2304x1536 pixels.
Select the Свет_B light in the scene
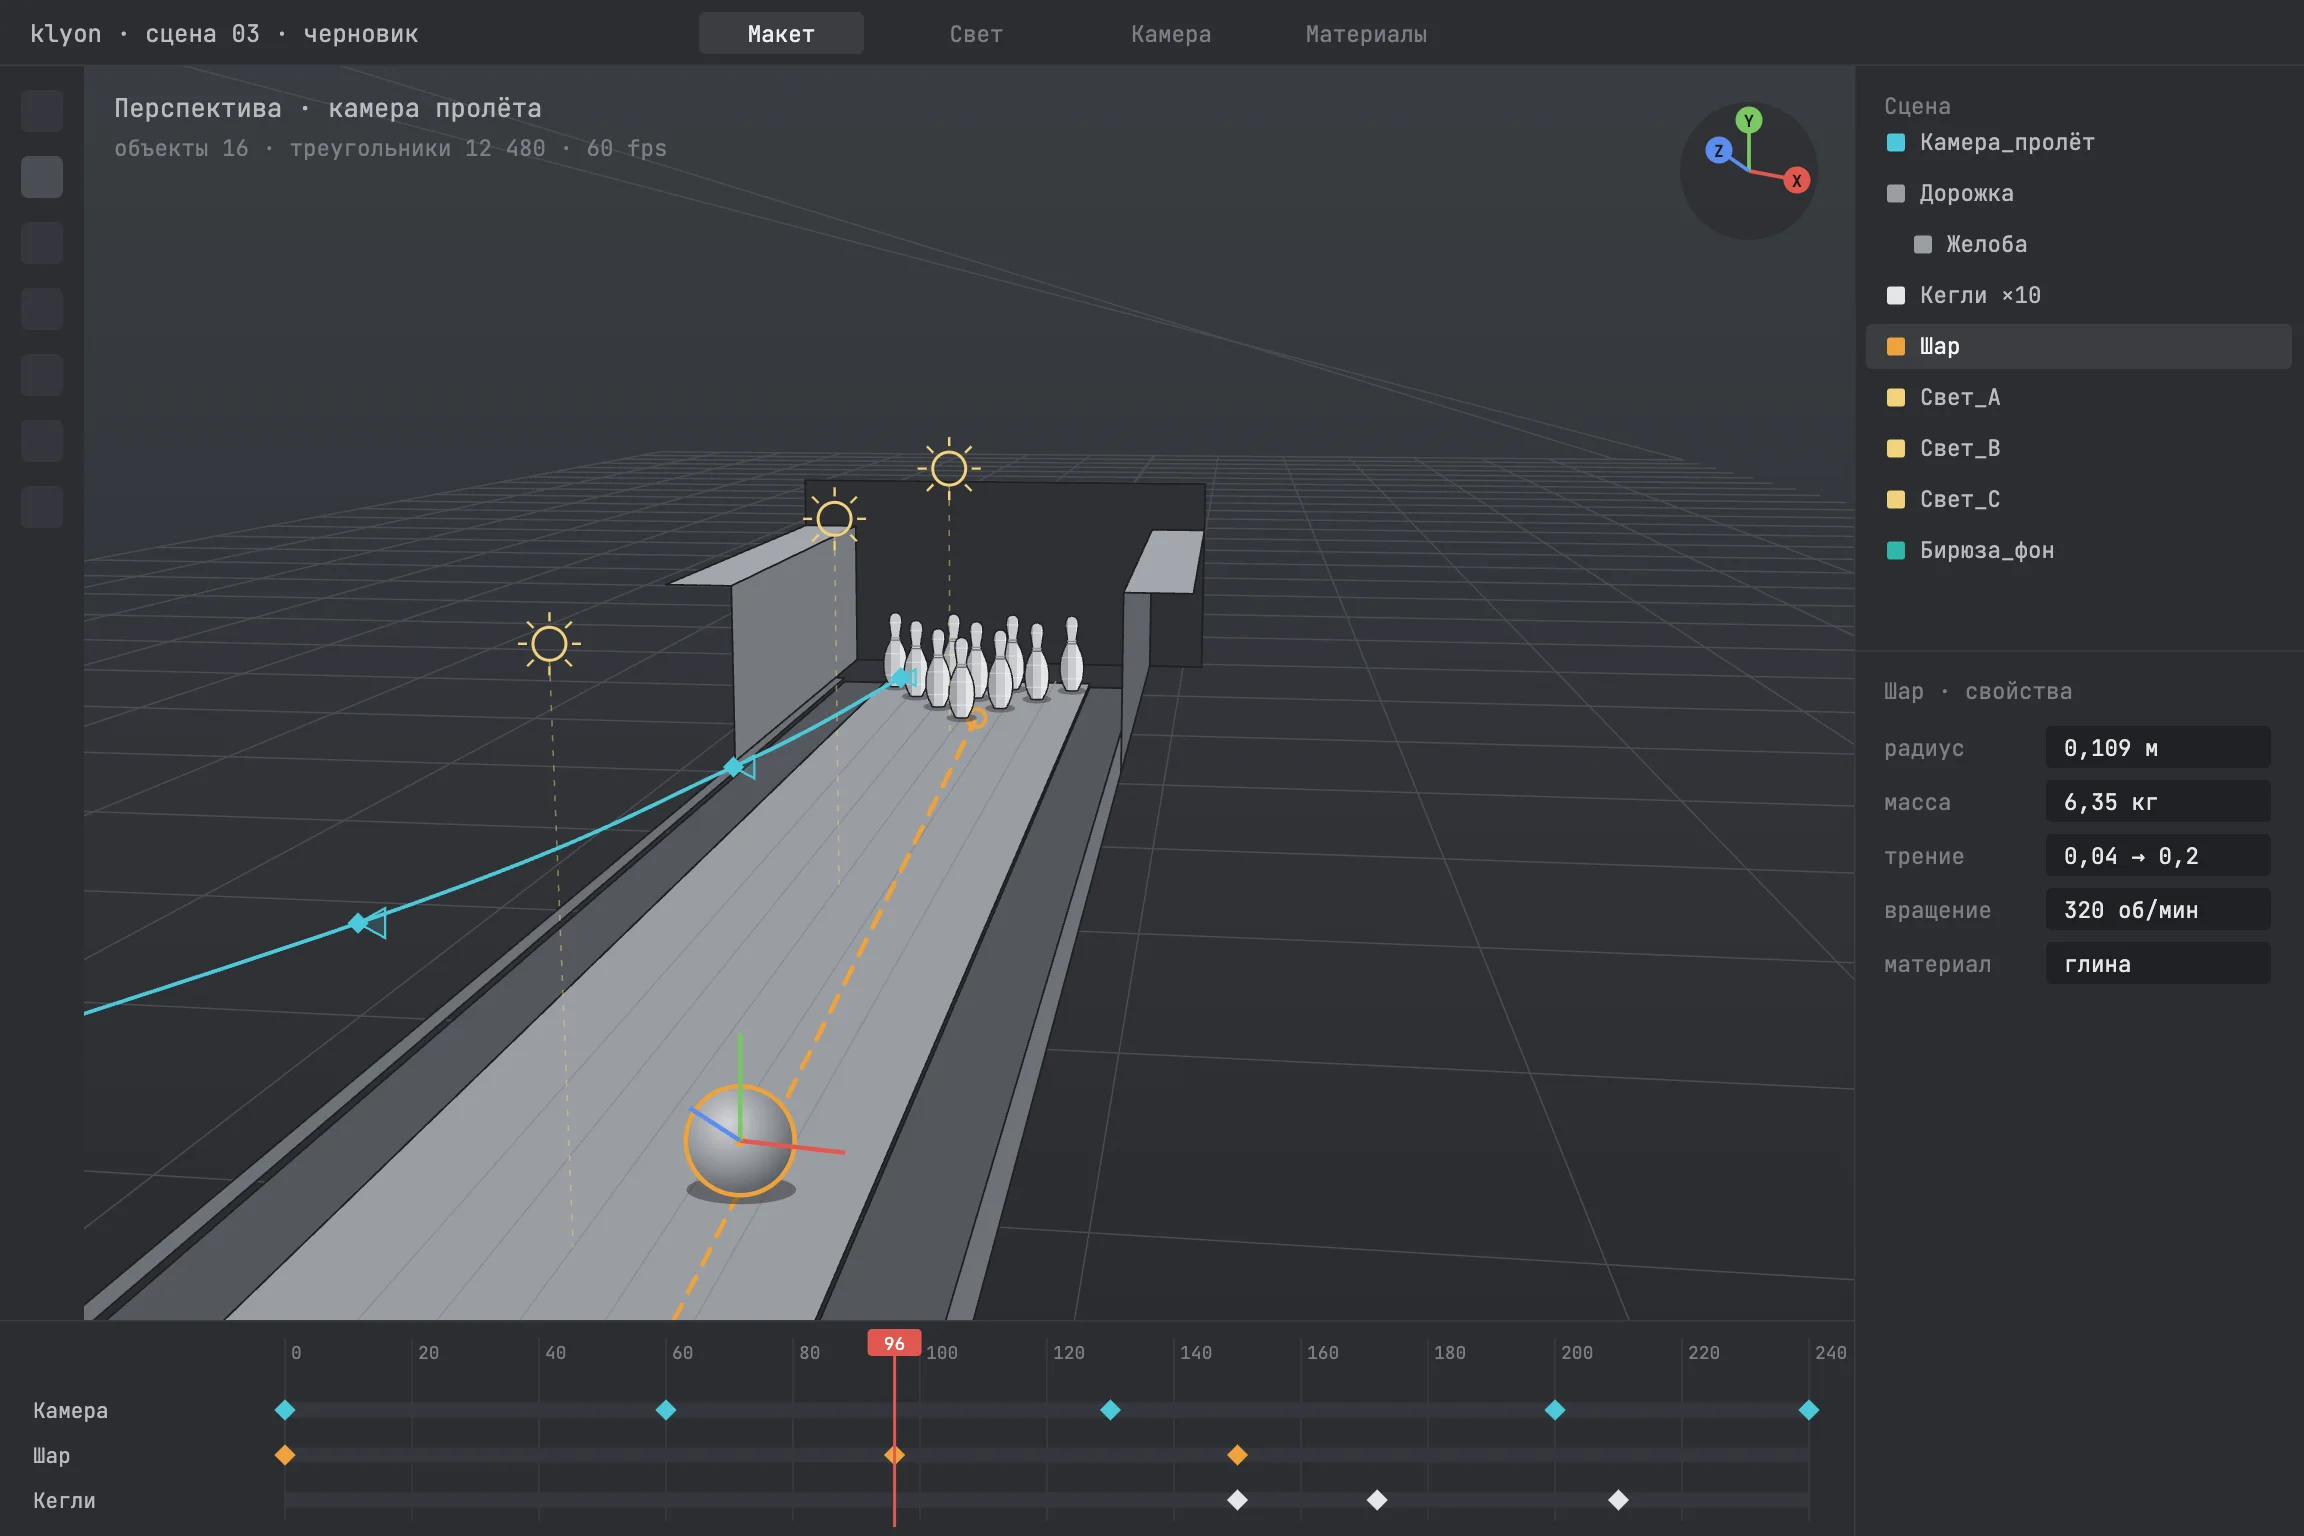pyautogui.click(x=2078, y=448)
